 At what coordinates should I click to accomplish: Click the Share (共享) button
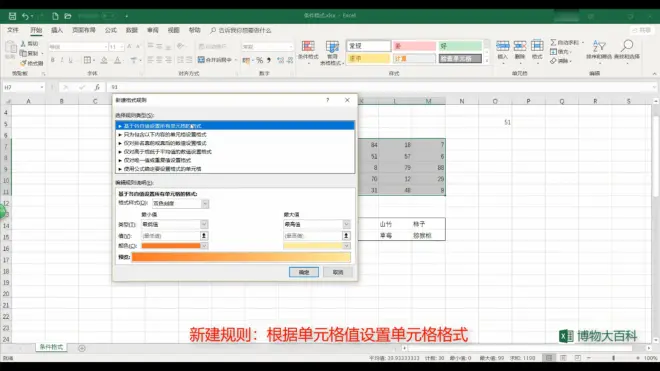click(641, 30)
